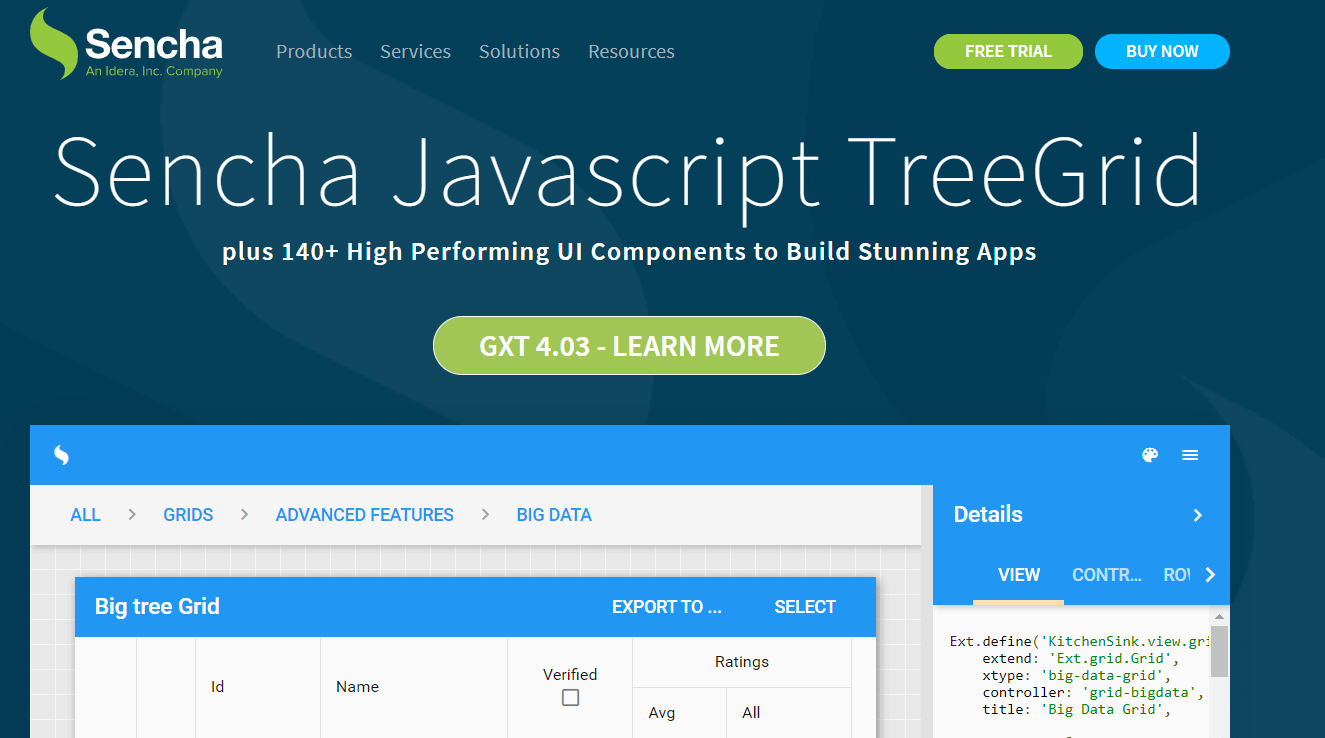Viewport: 1325px width, 738px height.
Task: Click EXPORT TO ... button
Action: (667, 607)
